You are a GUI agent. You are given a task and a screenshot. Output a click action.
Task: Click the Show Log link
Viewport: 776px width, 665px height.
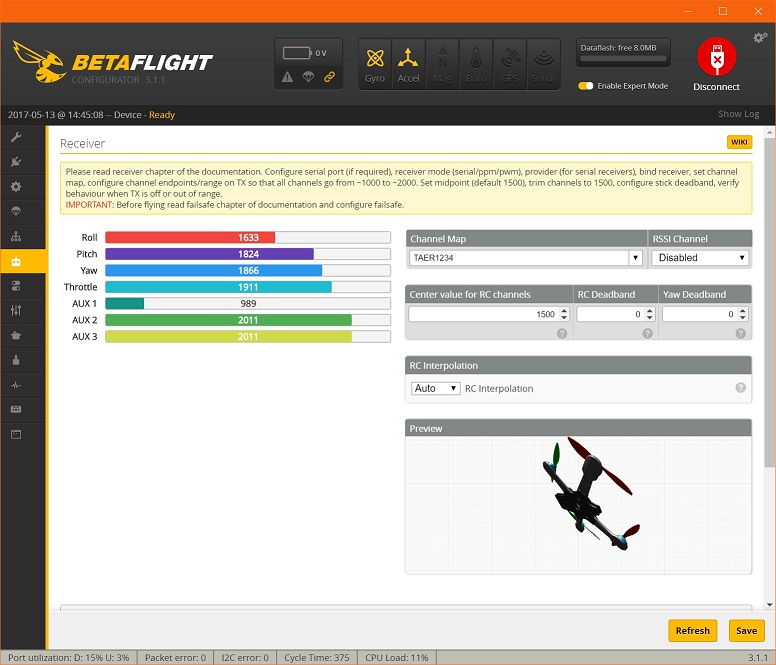[738, 114]
